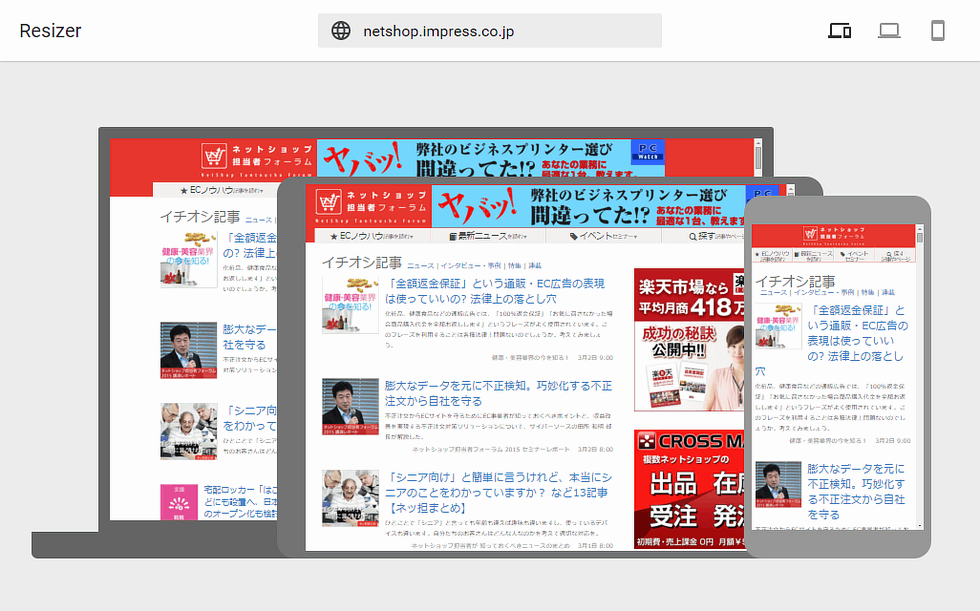Switch to laptop-only preview icon
The width and height of the screenshot is (980, 611).
[x=889, y=31]
